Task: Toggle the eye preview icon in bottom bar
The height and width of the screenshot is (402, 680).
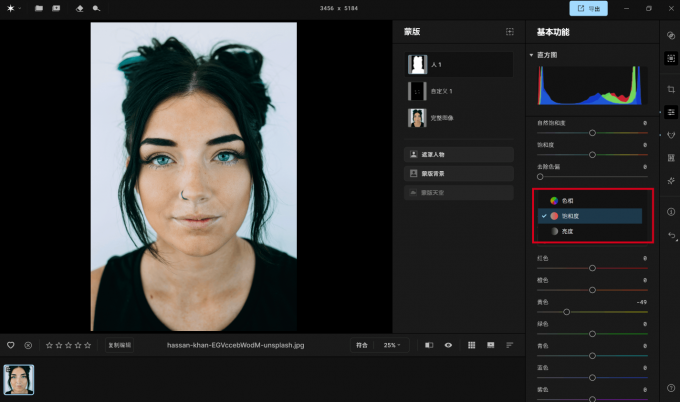Action: (448, 345)
